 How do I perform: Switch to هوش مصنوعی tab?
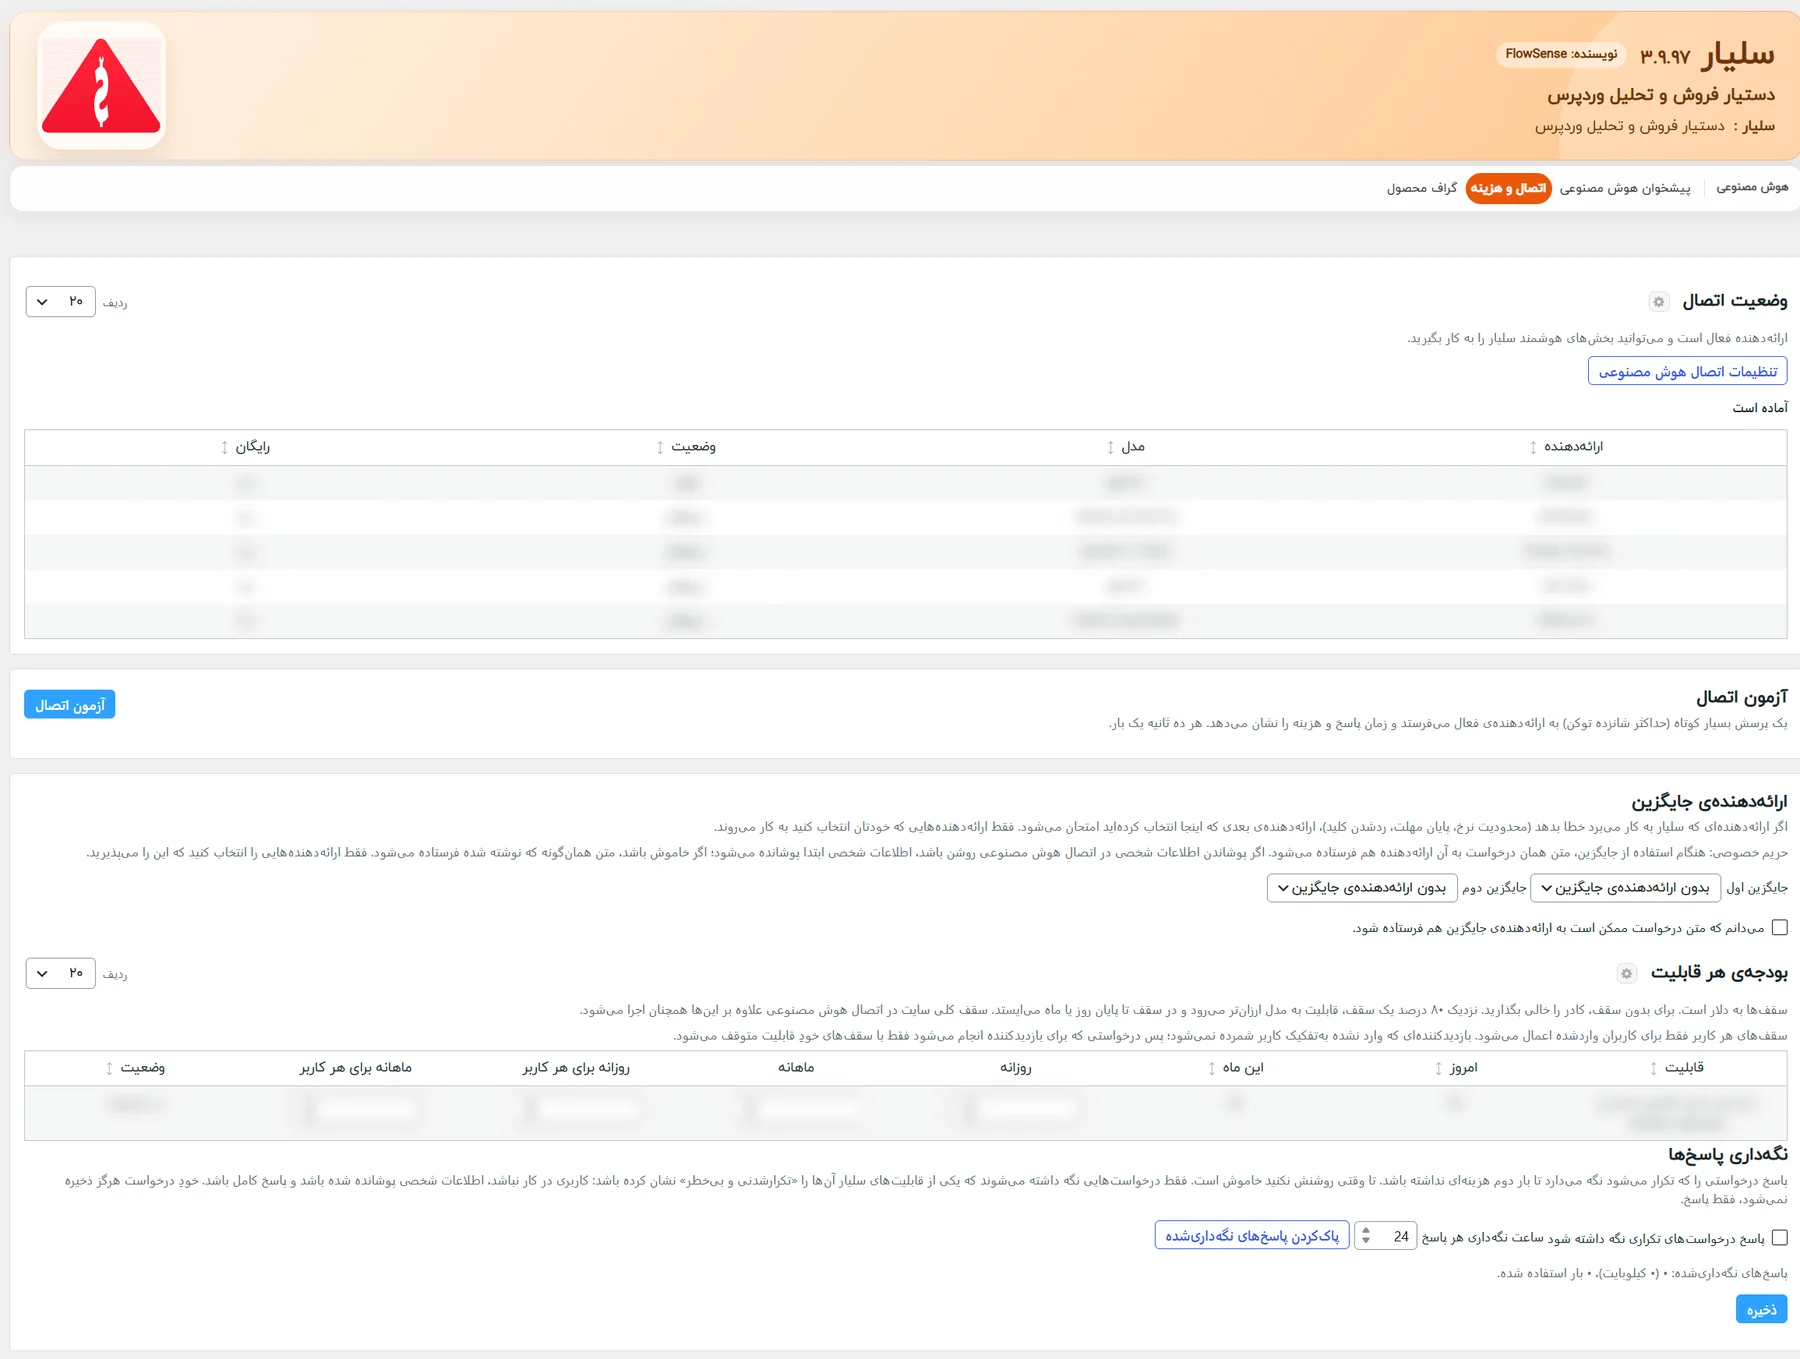[1752, 188]
